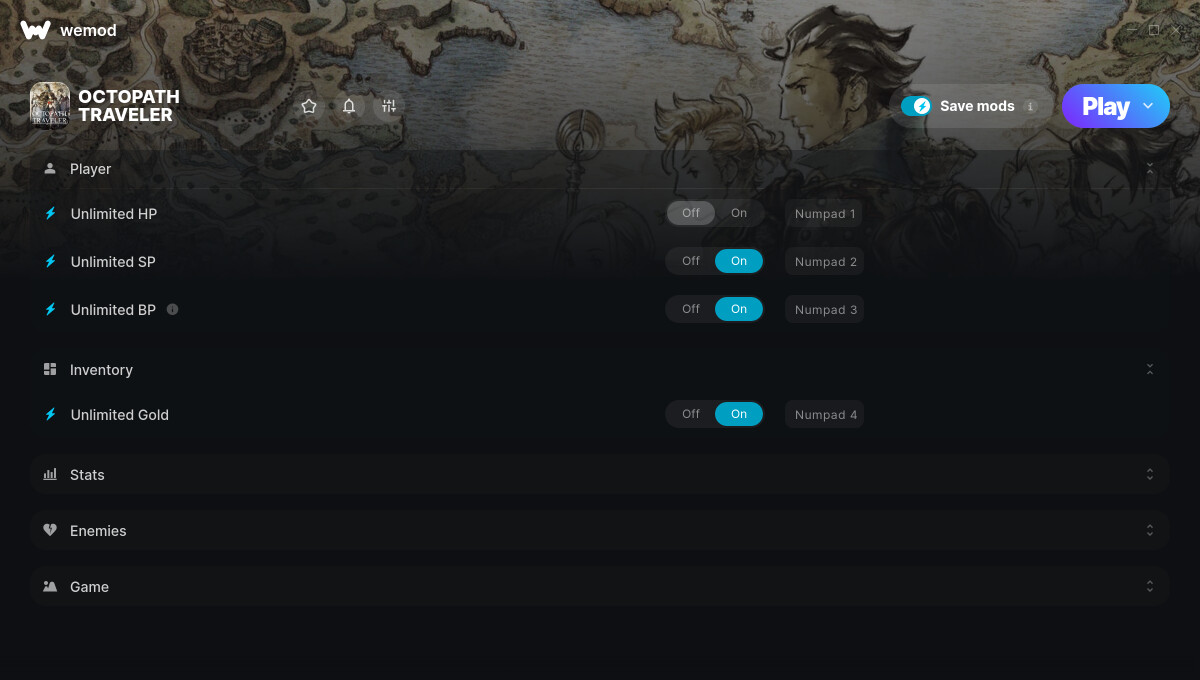Open the mod settings sliders icon

click(389, 106)
